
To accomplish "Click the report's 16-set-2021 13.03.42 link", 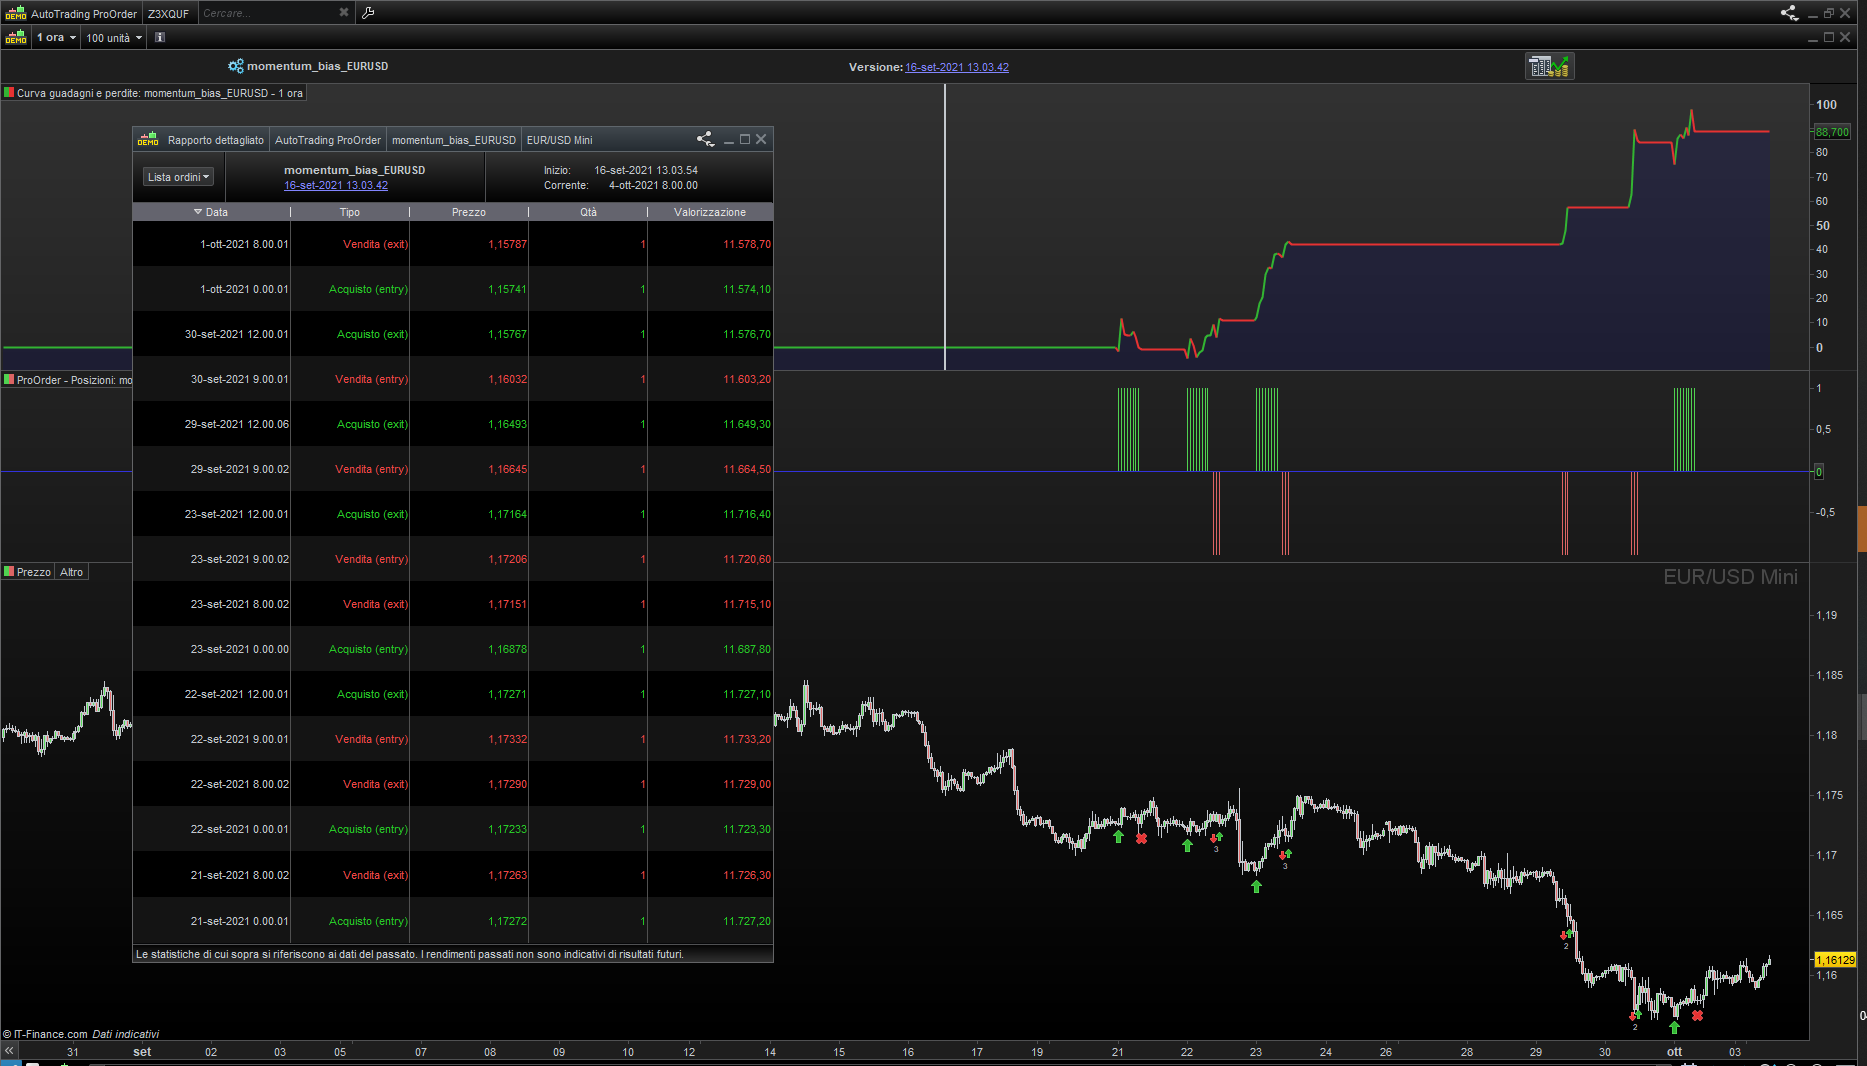I will pyautogui.click(x=335, y=185).
